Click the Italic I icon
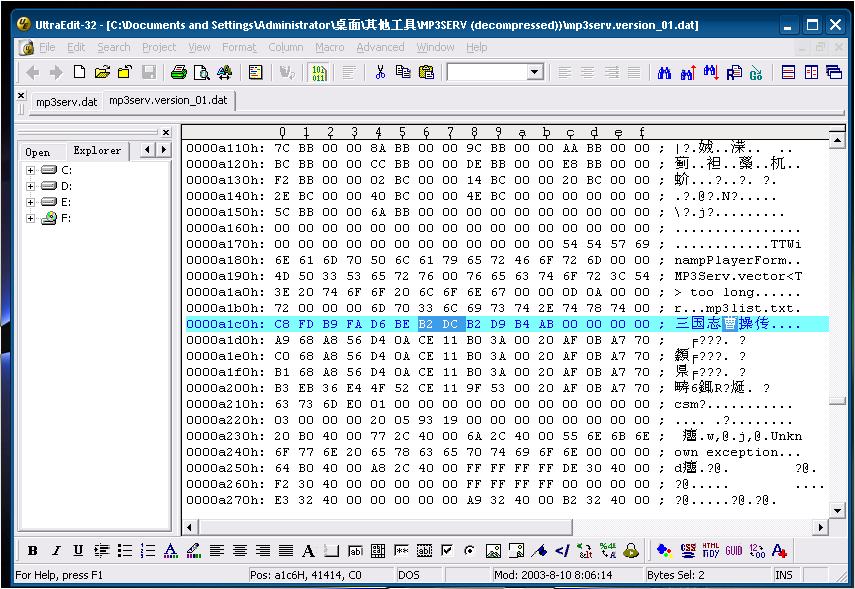The height and width of the screenshot is (589, 855). (56, 551)
